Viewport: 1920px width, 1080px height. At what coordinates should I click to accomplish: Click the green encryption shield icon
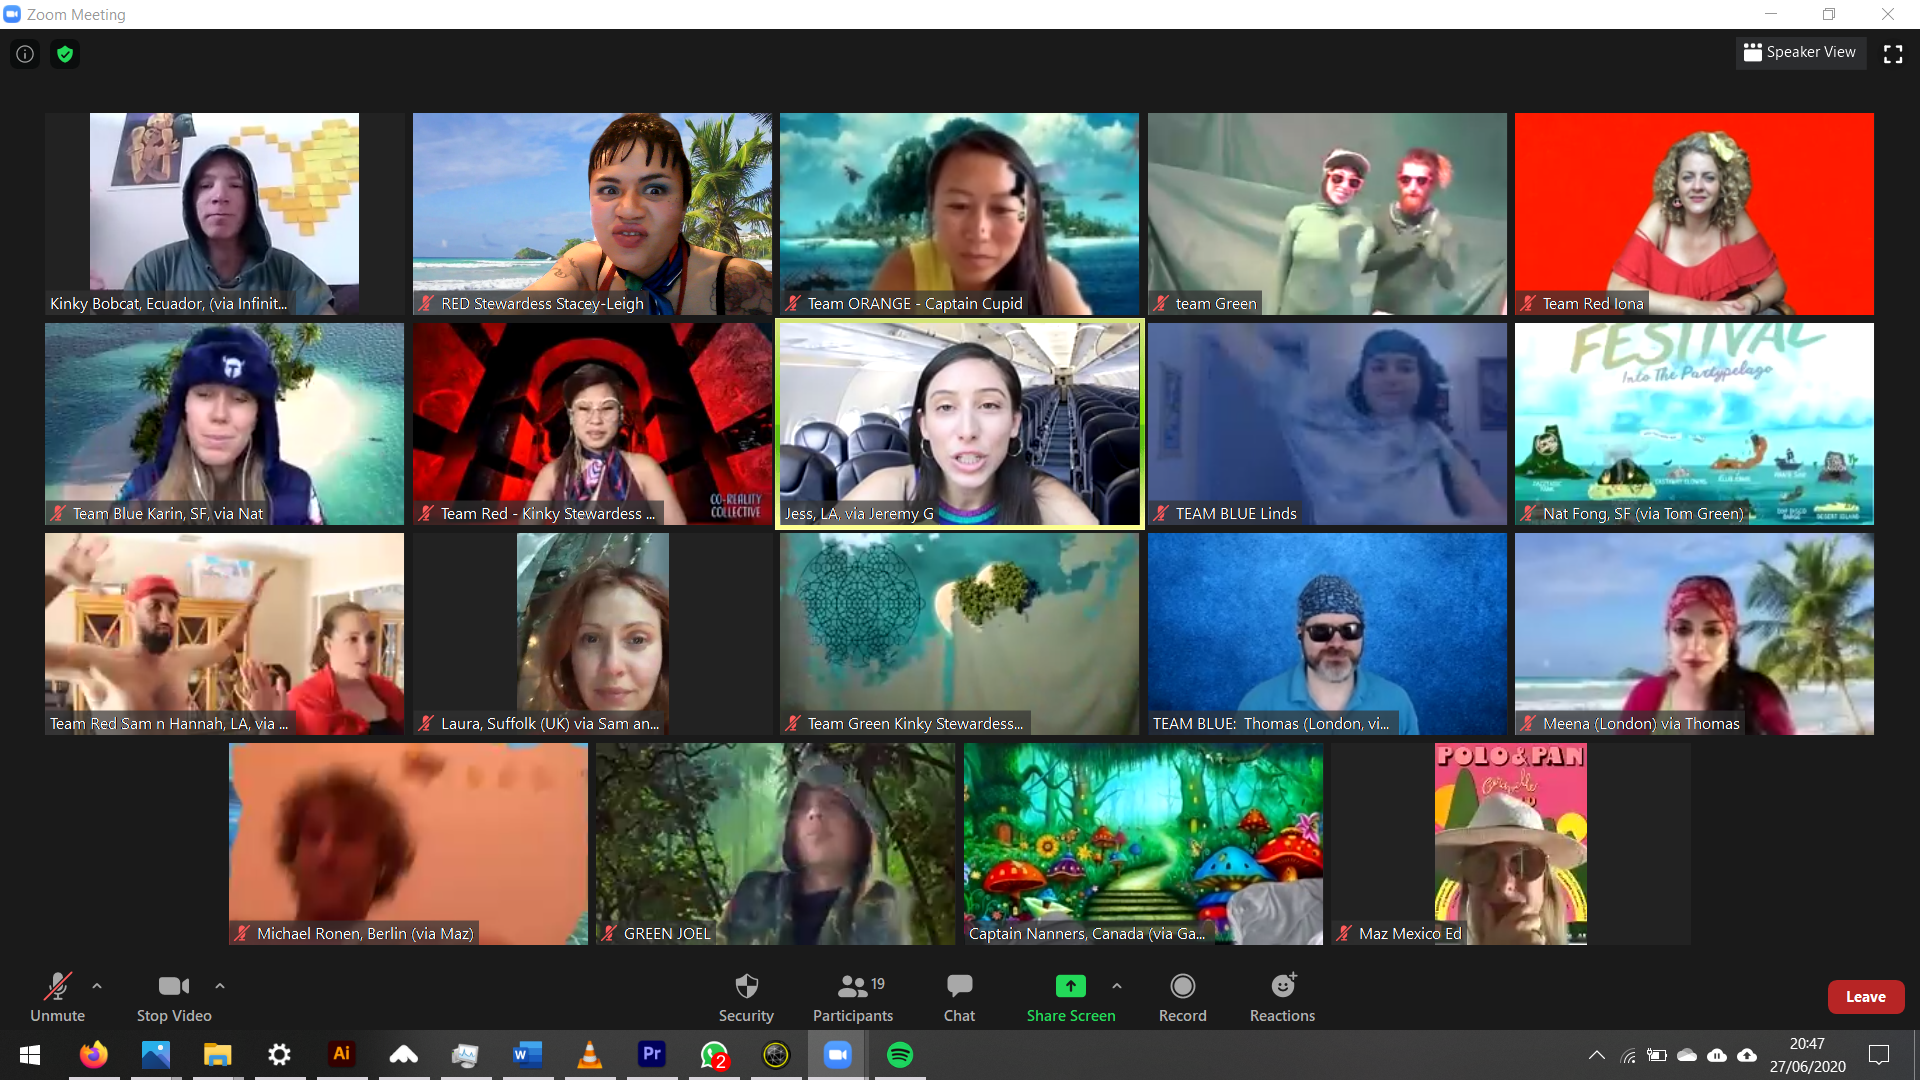tap(65, 54)
